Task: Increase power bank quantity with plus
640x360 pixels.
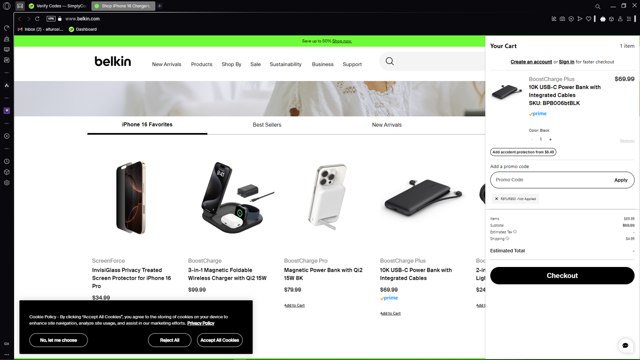Action: (x=550, y=140)
